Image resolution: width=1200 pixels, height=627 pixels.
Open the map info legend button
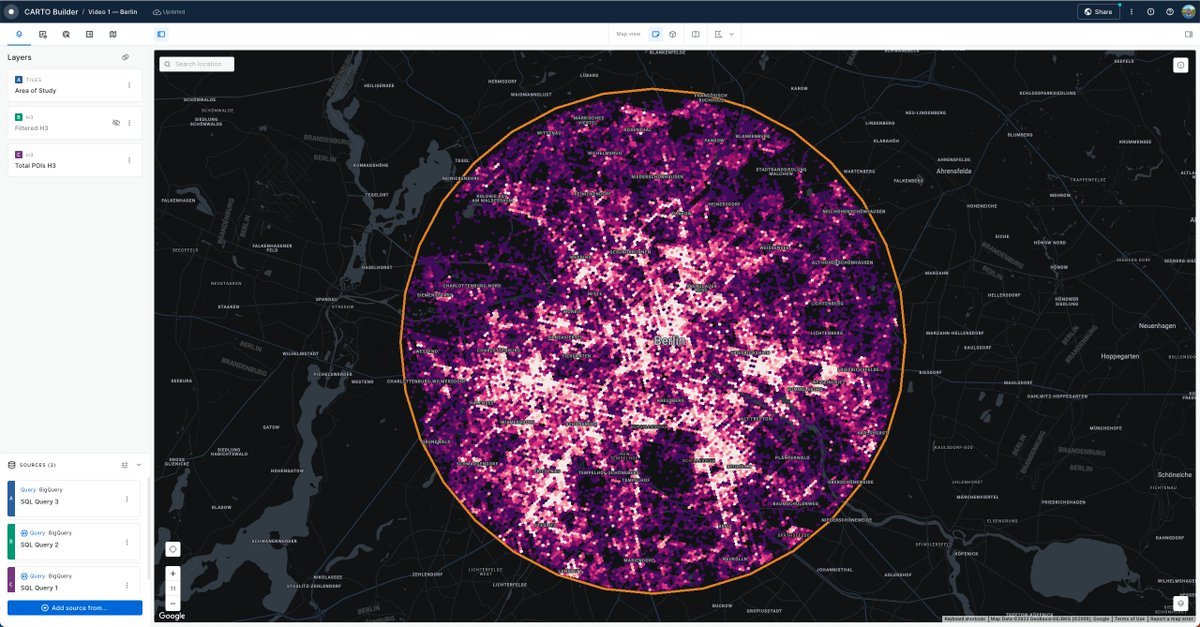(x=1181, y=65)
